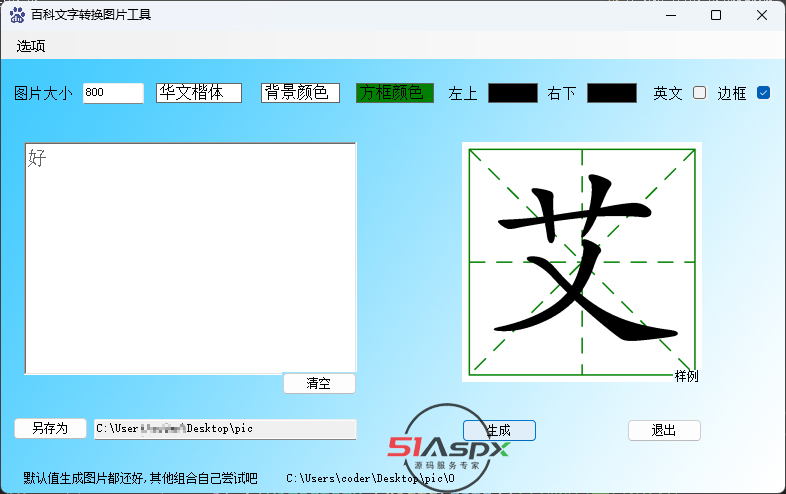Click the 生成 button
The width and height of the screenshot is (786, 494).
499,430
